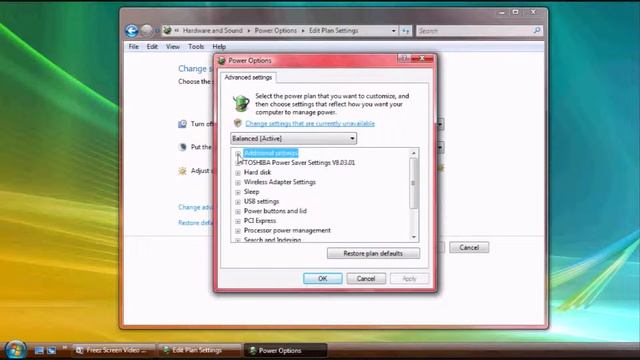The width and height of the screenshot is (640, 360).
Task: Click OK in Power Options dialog
Action: pyautogui.click(x=322, y=279)
